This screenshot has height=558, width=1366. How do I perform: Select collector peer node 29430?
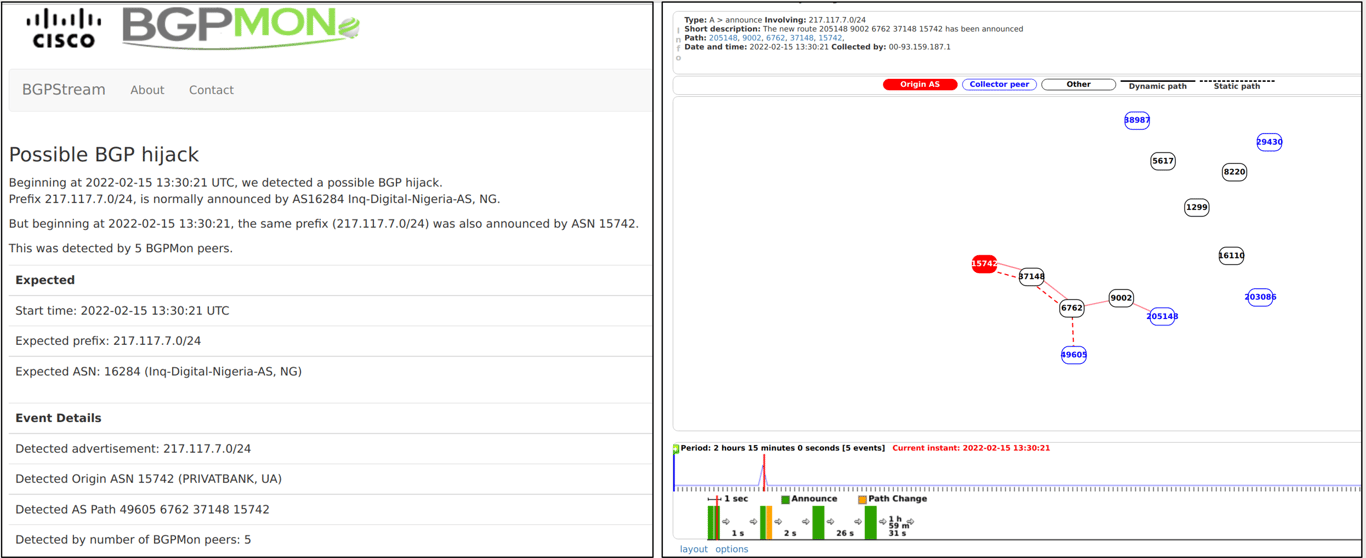pos(1269,142)
